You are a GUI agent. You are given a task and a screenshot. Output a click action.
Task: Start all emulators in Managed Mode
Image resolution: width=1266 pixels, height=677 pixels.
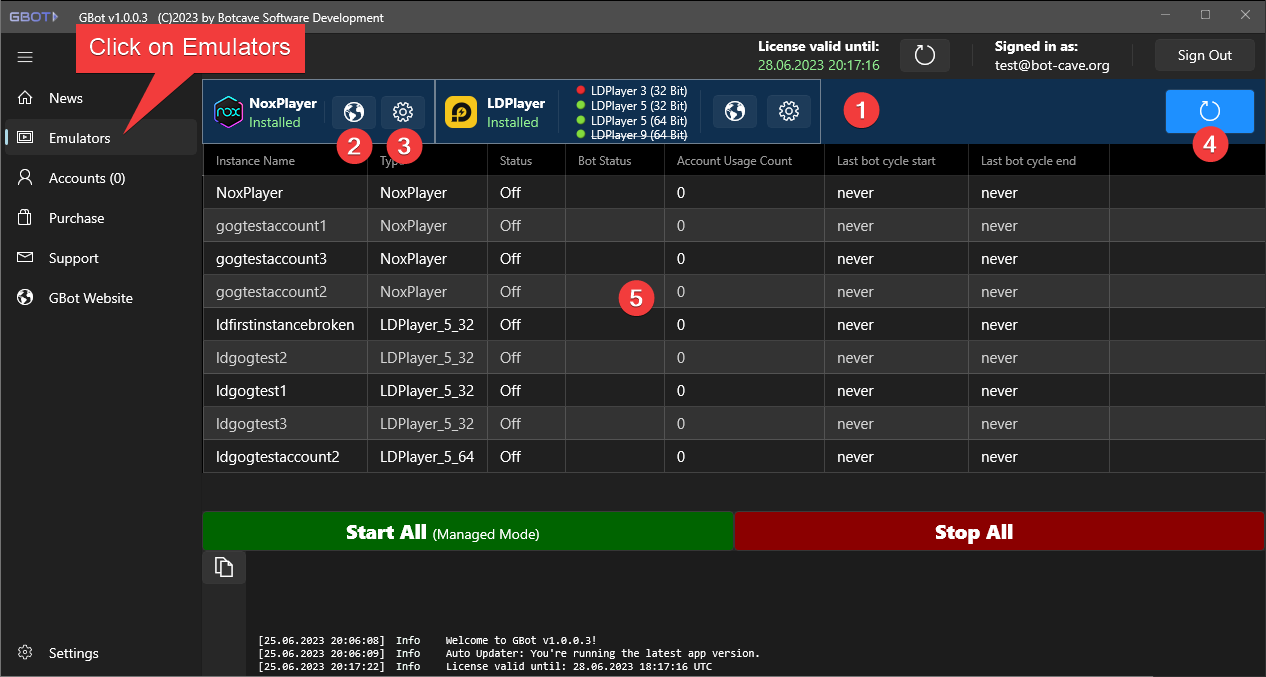[468, 531]
